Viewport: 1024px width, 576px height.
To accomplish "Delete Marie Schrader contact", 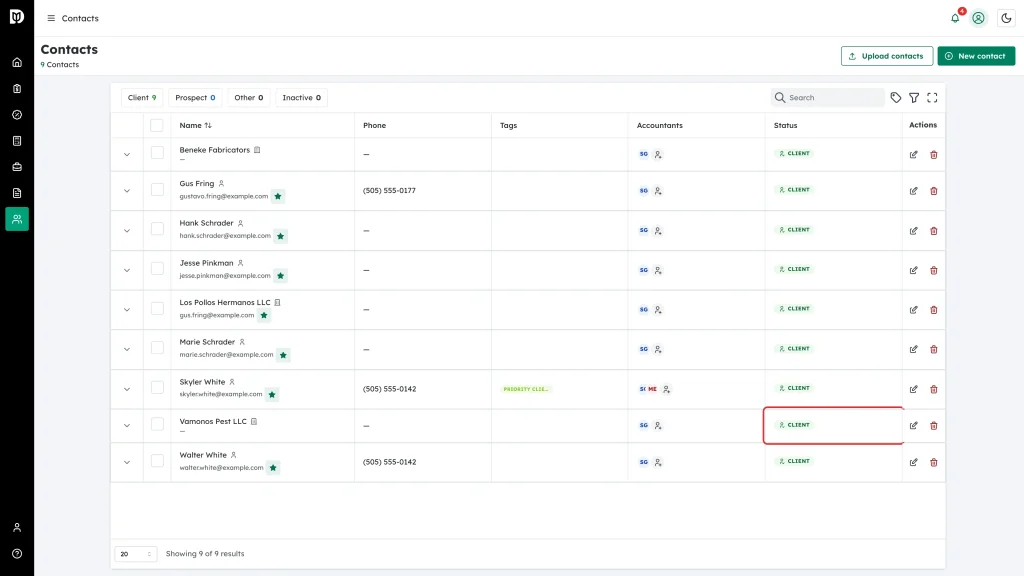I will (x=934, y=349).
